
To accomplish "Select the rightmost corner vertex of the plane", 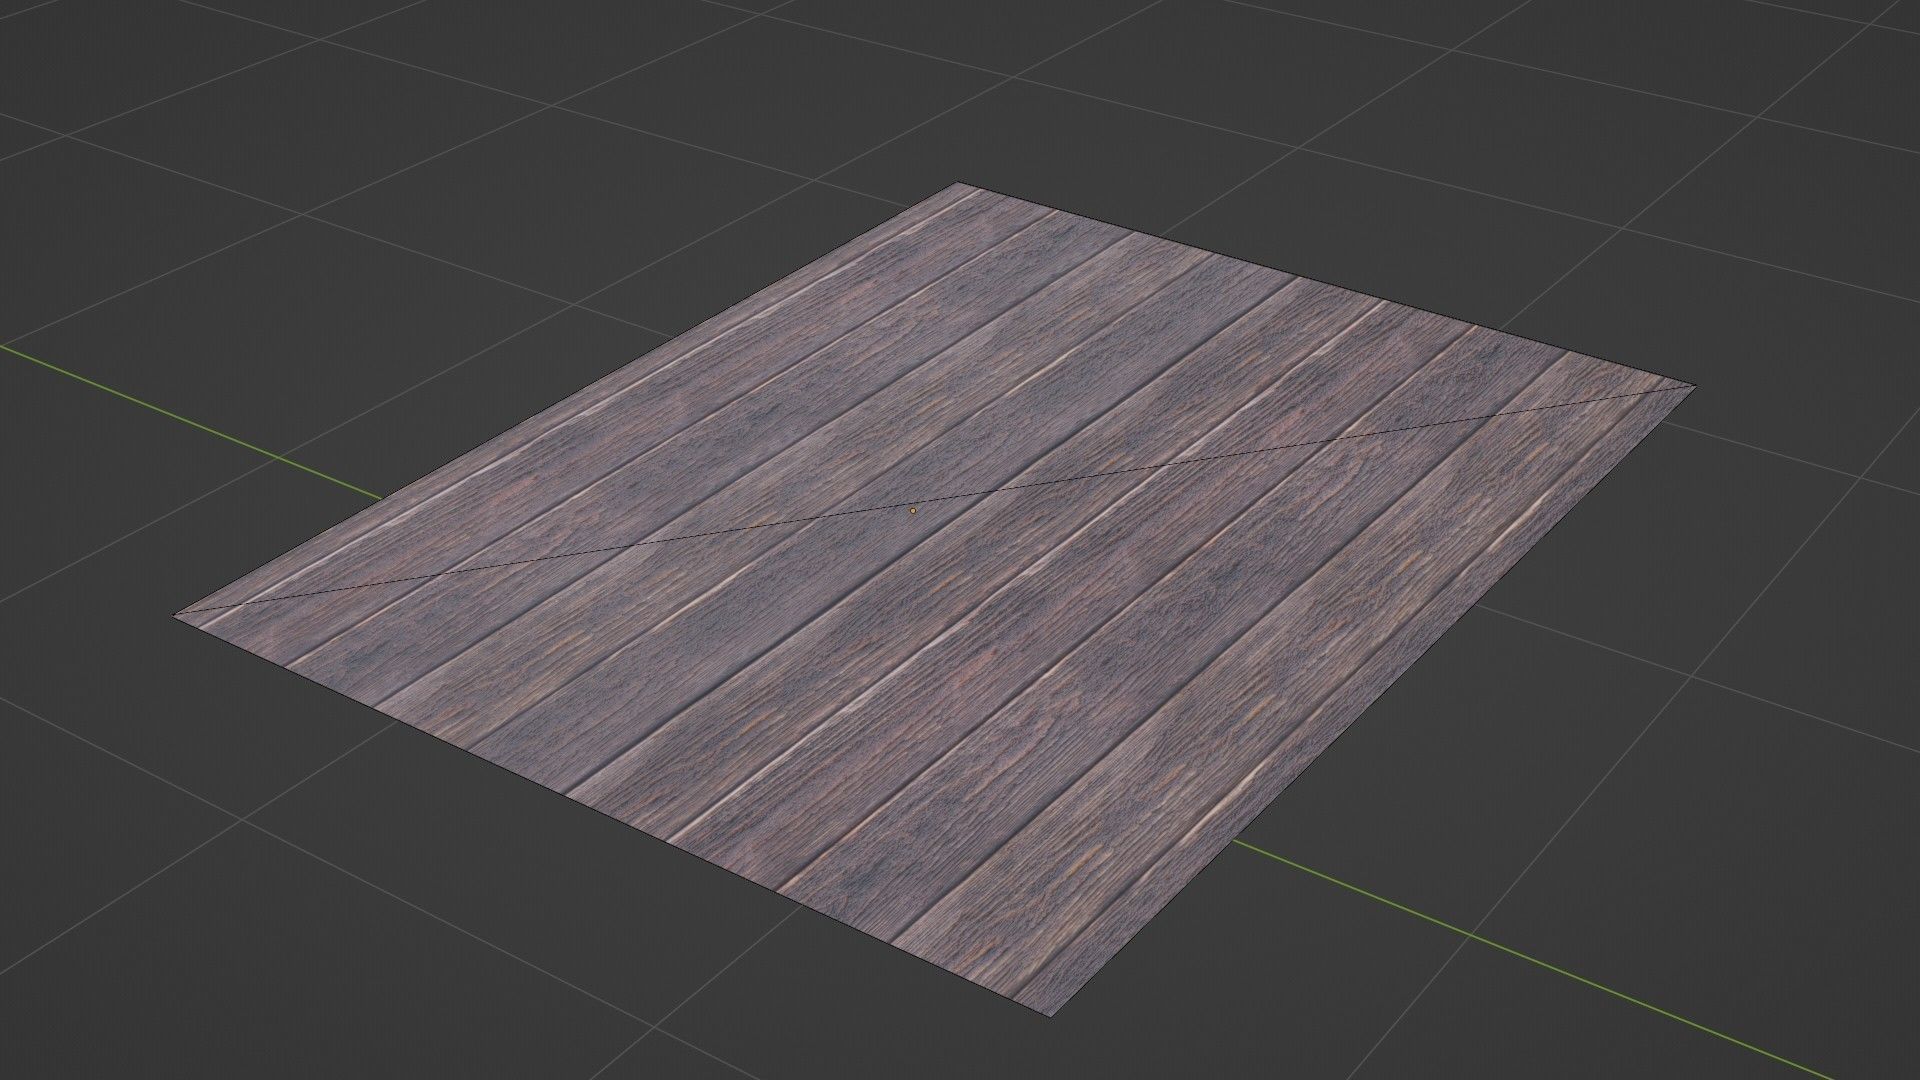I will click(1695, 385).
